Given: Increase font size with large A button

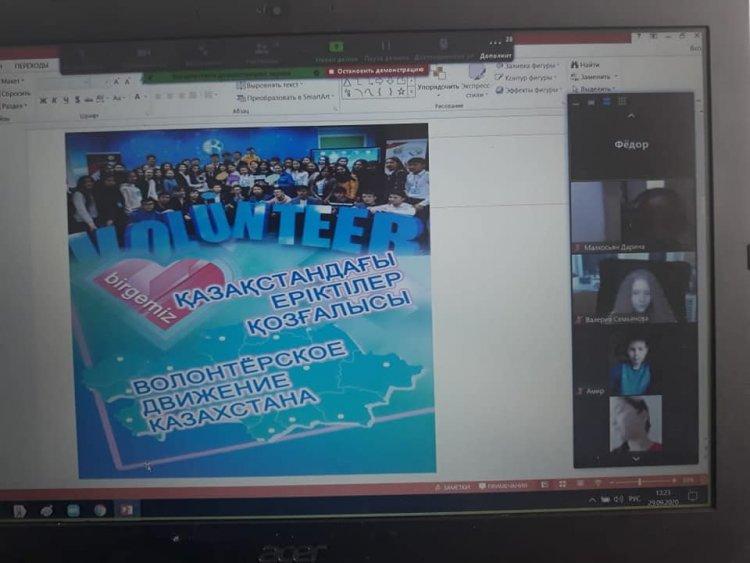Looking at the screenshot, I should [x=115, y=82].
